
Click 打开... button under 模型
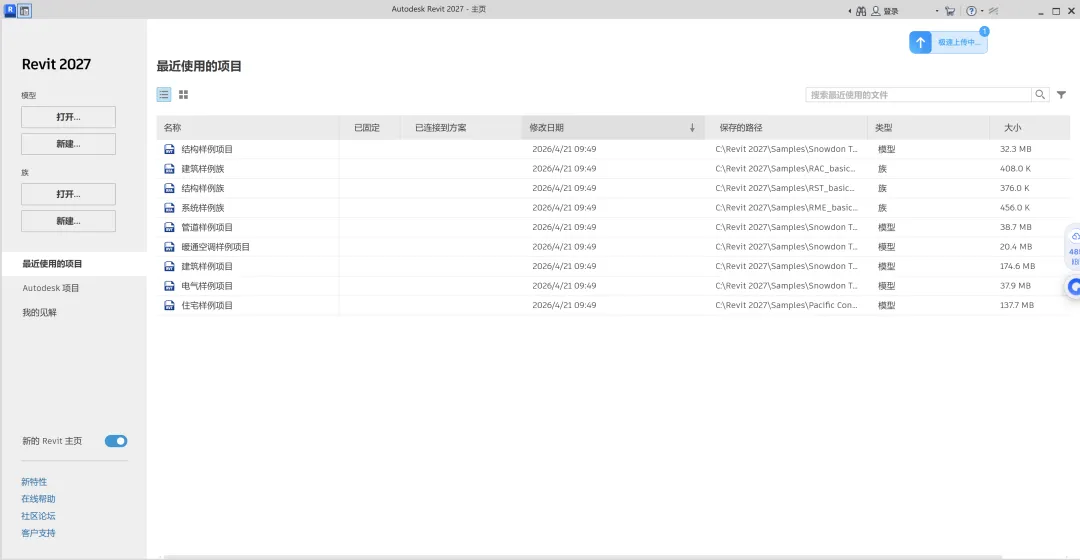coord(68,117)
